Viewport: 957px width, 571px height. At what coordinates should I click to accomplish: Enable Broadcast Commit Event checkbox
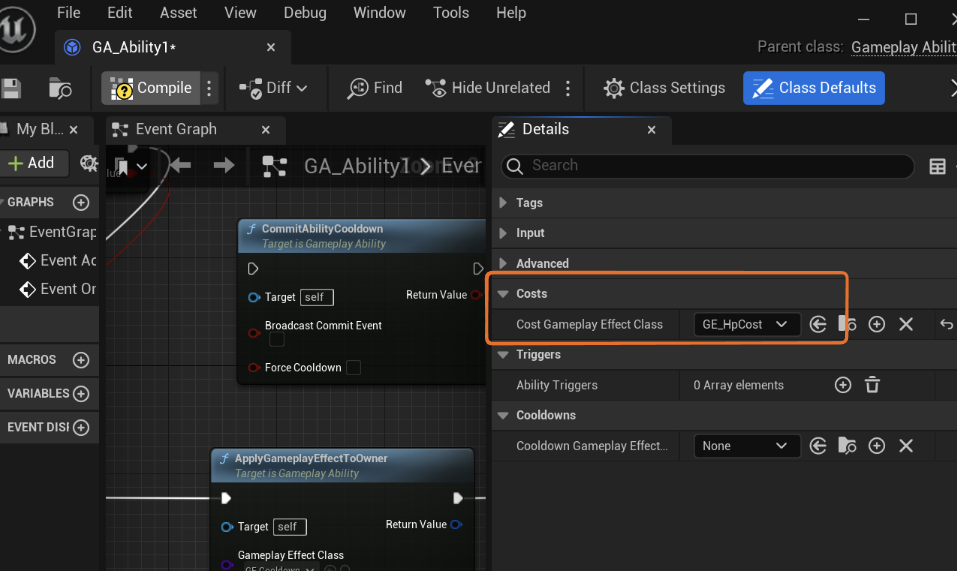277,340
